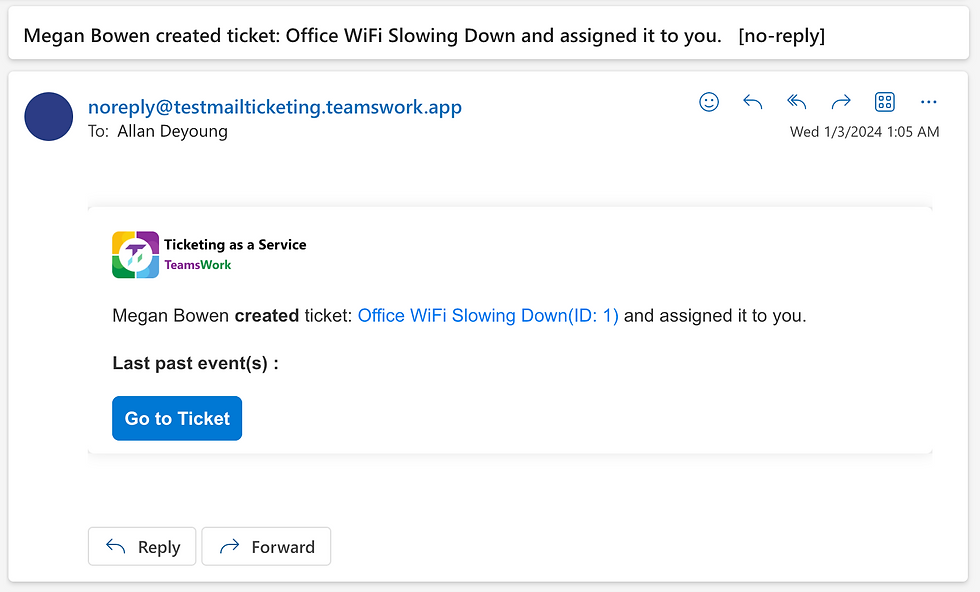The height and width of the screenshot is (592, 980).
Task: Click the reply arrow icon in top toolbar
Action: click(x=753, y=102)
